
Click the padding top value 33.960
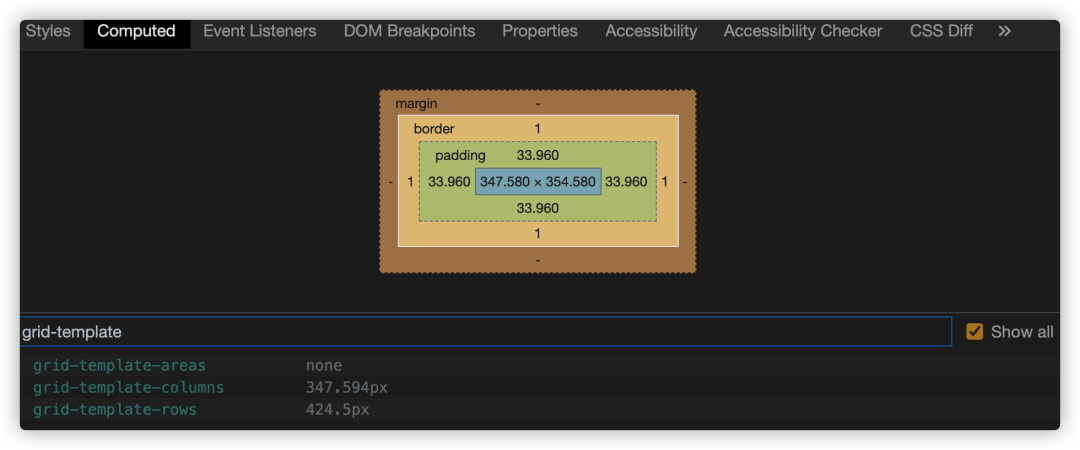[x=537, y=155]
